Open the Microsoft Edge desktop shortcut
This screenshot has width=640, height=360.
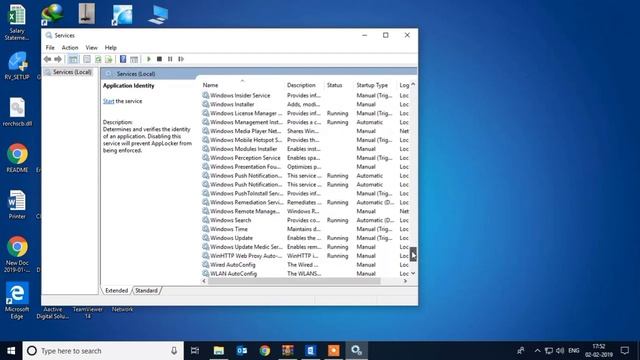point(17,300)
